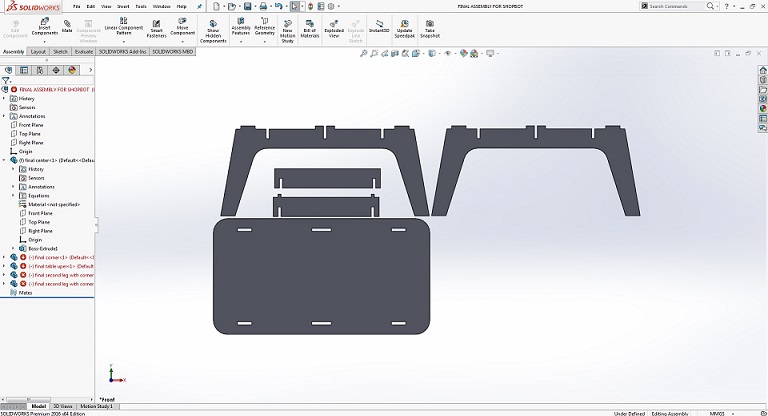Open the View Settings monitor icon

point(490,53)
